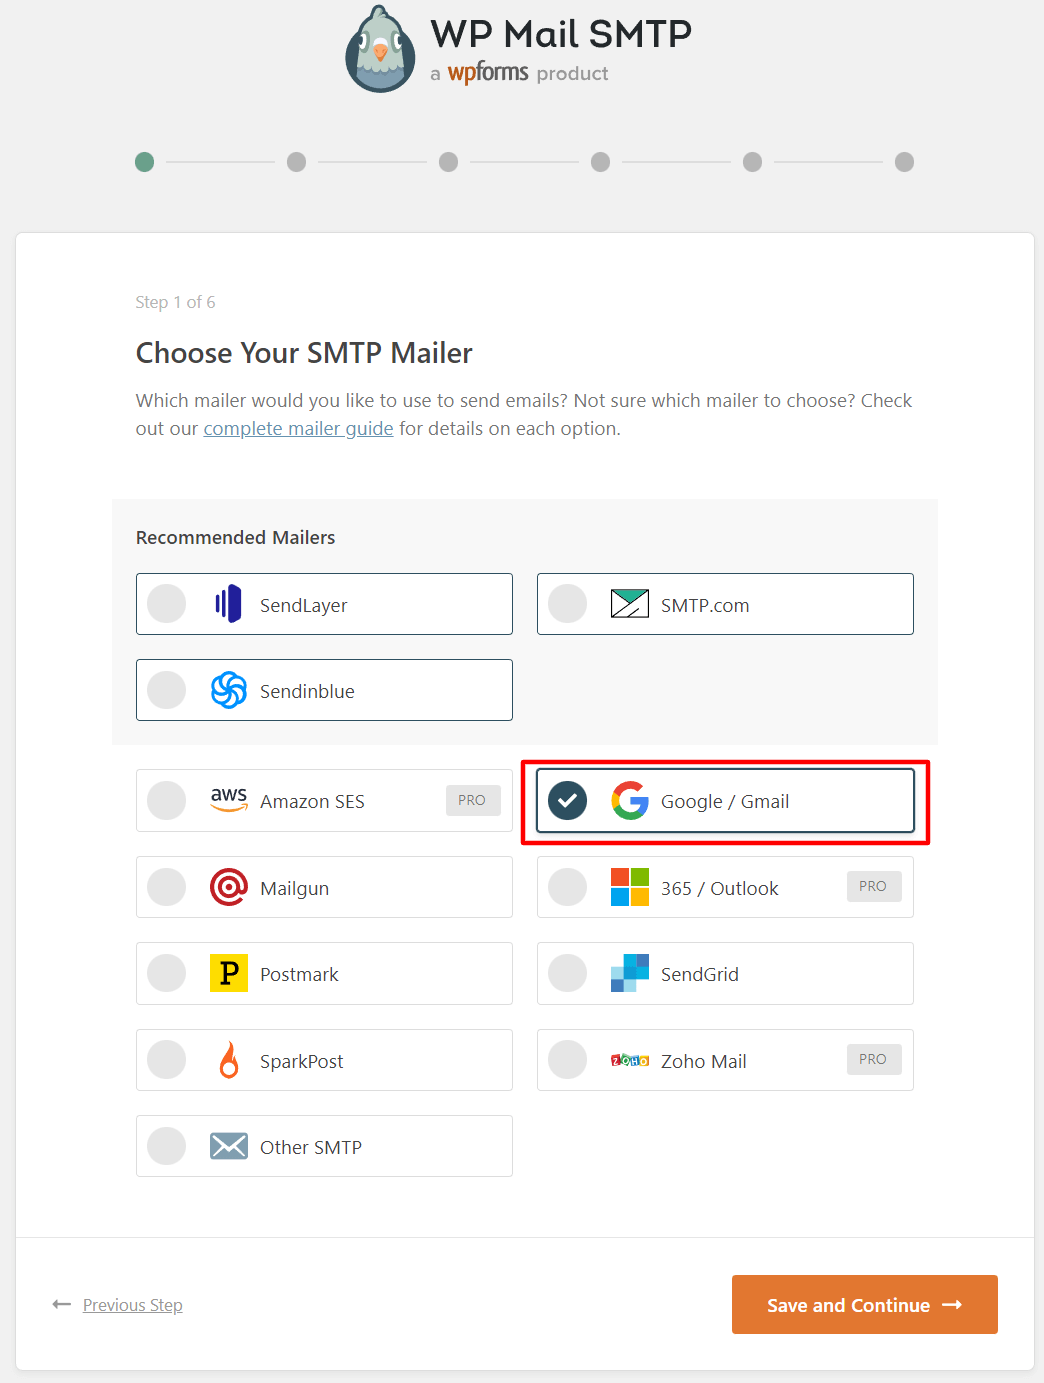Viewport: 1044px width, 1383px height.
Task: Click the Zoho Mail logo icon
Action: tap(629, 1060)
